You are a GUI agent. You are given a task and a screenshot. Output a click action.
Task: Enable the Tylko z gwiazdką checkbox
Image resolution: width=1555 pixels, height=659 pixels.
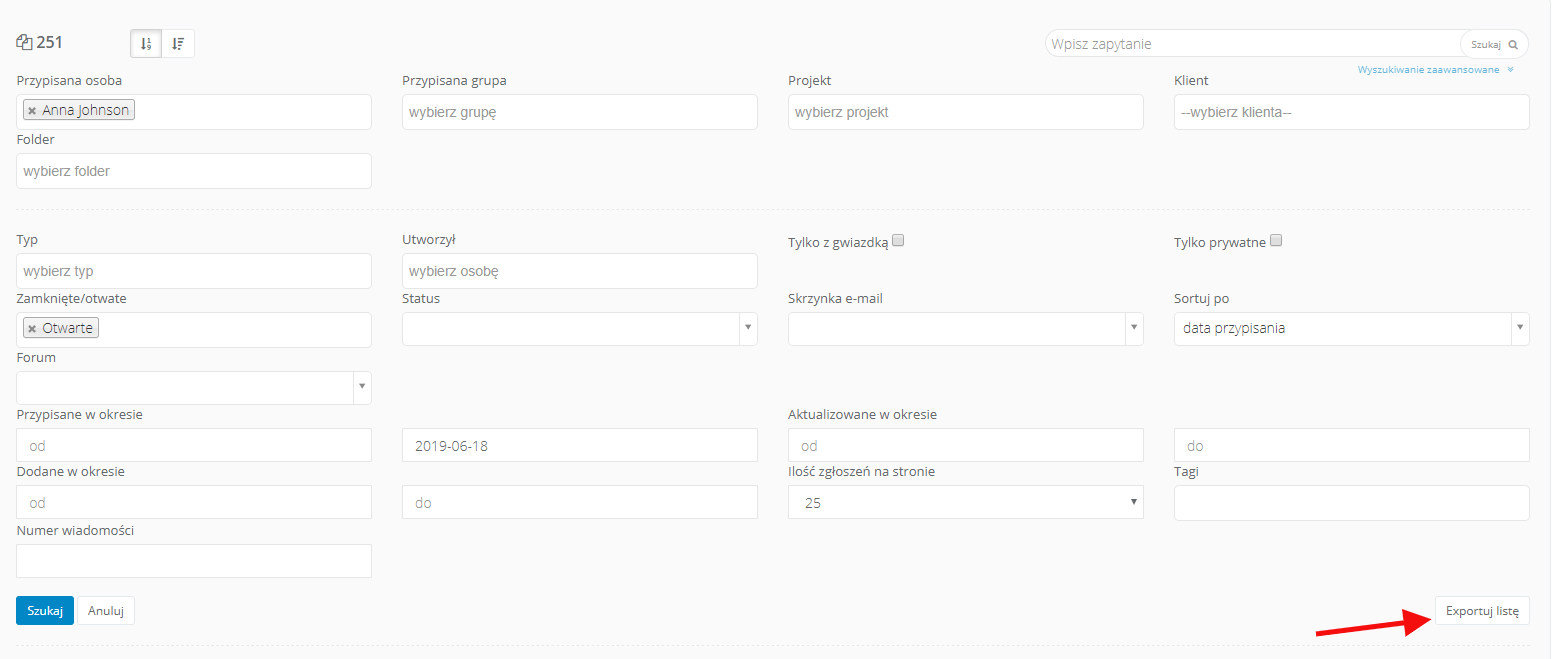click(898, 241)
